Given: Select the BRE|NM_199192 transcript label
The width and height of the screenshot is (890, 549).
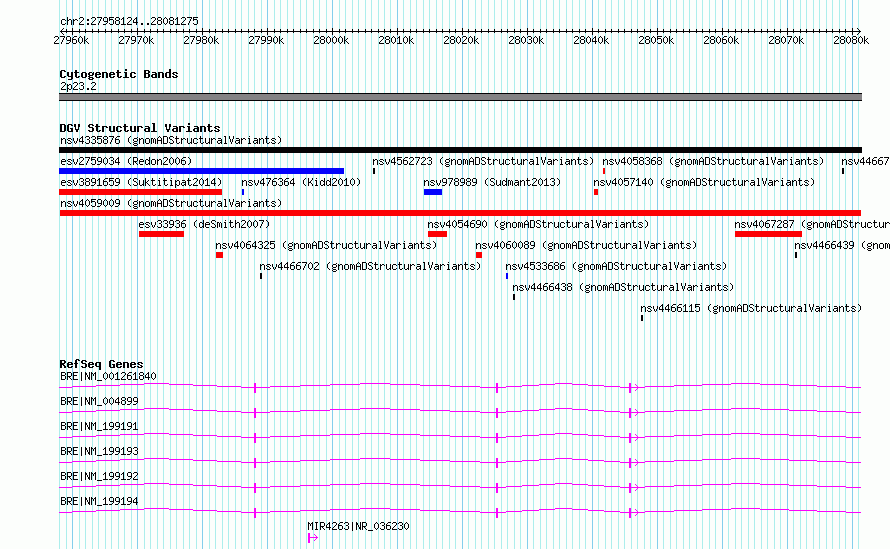Looking at the screenshot, I should [x=99, y=476].
